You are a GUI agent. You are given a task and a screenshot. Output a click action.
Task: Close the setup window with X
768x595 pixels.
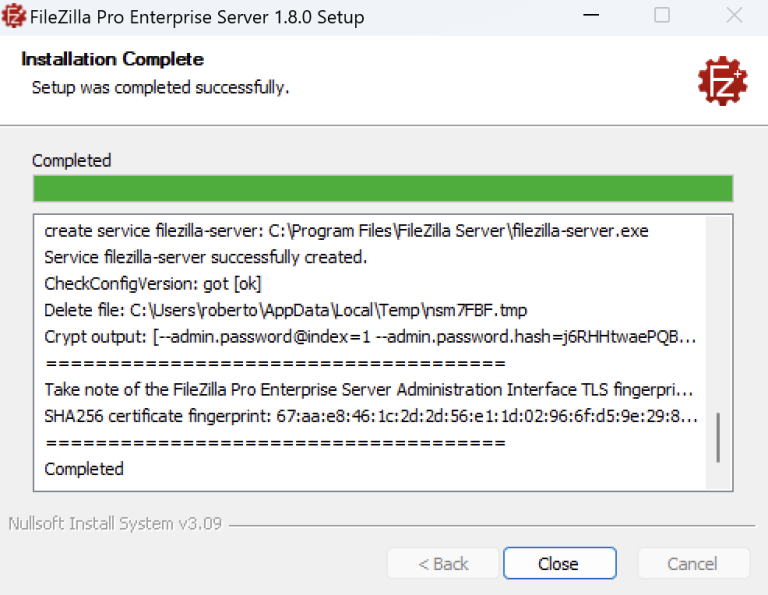(x=734, y=15)
